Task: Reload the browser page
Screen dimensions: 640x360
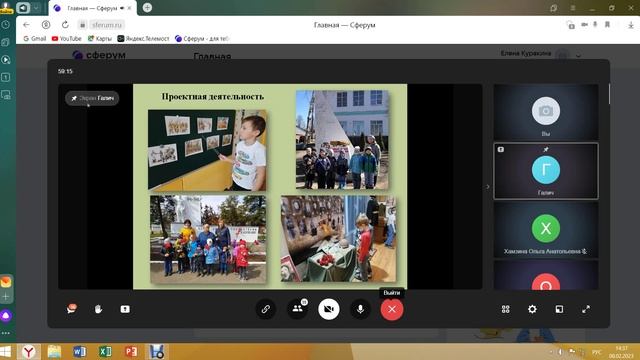Action: click(65, 25)
